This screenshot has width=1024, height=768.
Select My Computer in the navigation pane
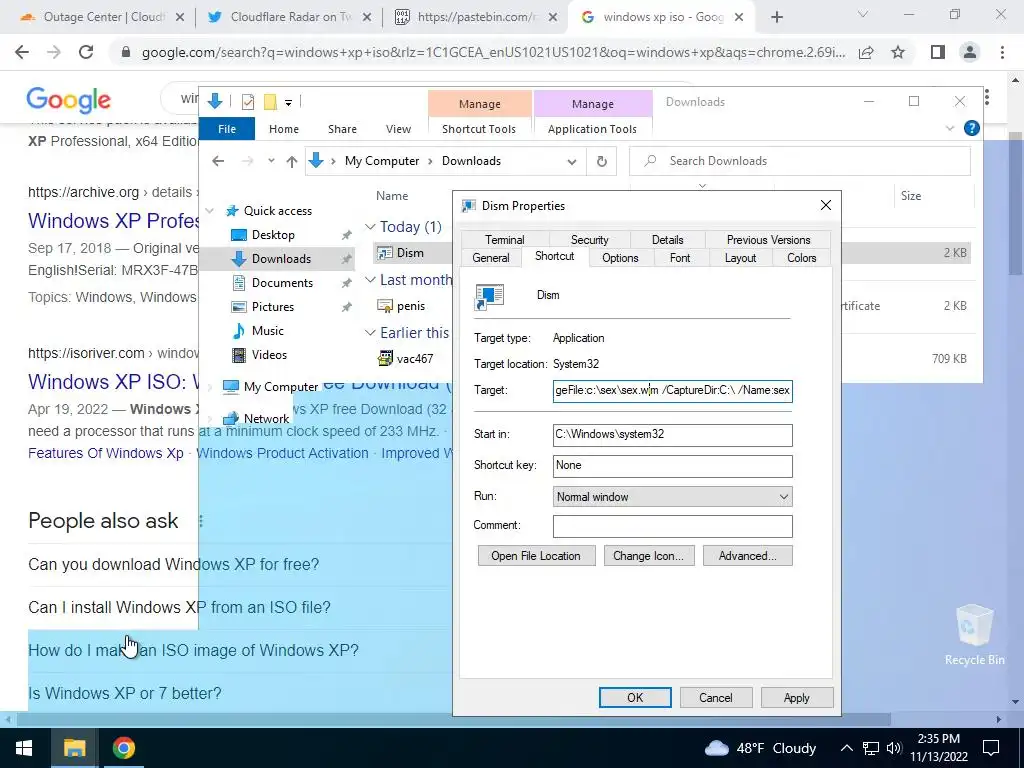pyautogui.click(x=280, y=387)
